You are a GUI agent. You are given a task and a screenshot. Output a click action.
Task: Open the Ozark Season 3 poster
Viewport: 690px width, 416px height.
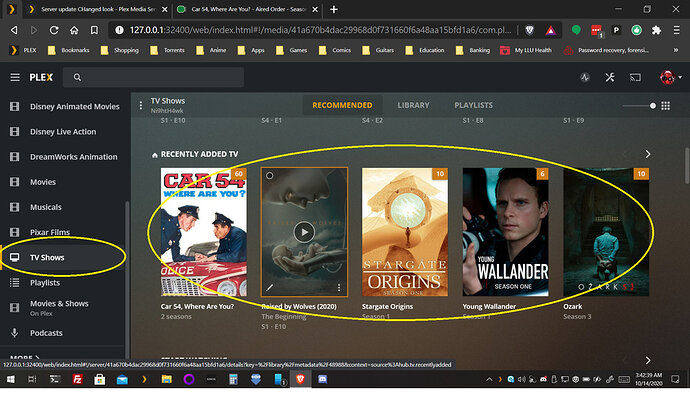pos(606,232)
